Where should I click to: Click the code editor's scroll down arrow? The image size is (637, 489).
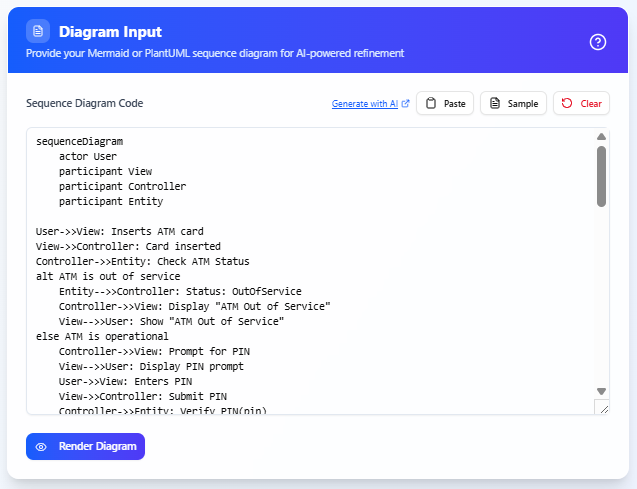click(601, 391)
